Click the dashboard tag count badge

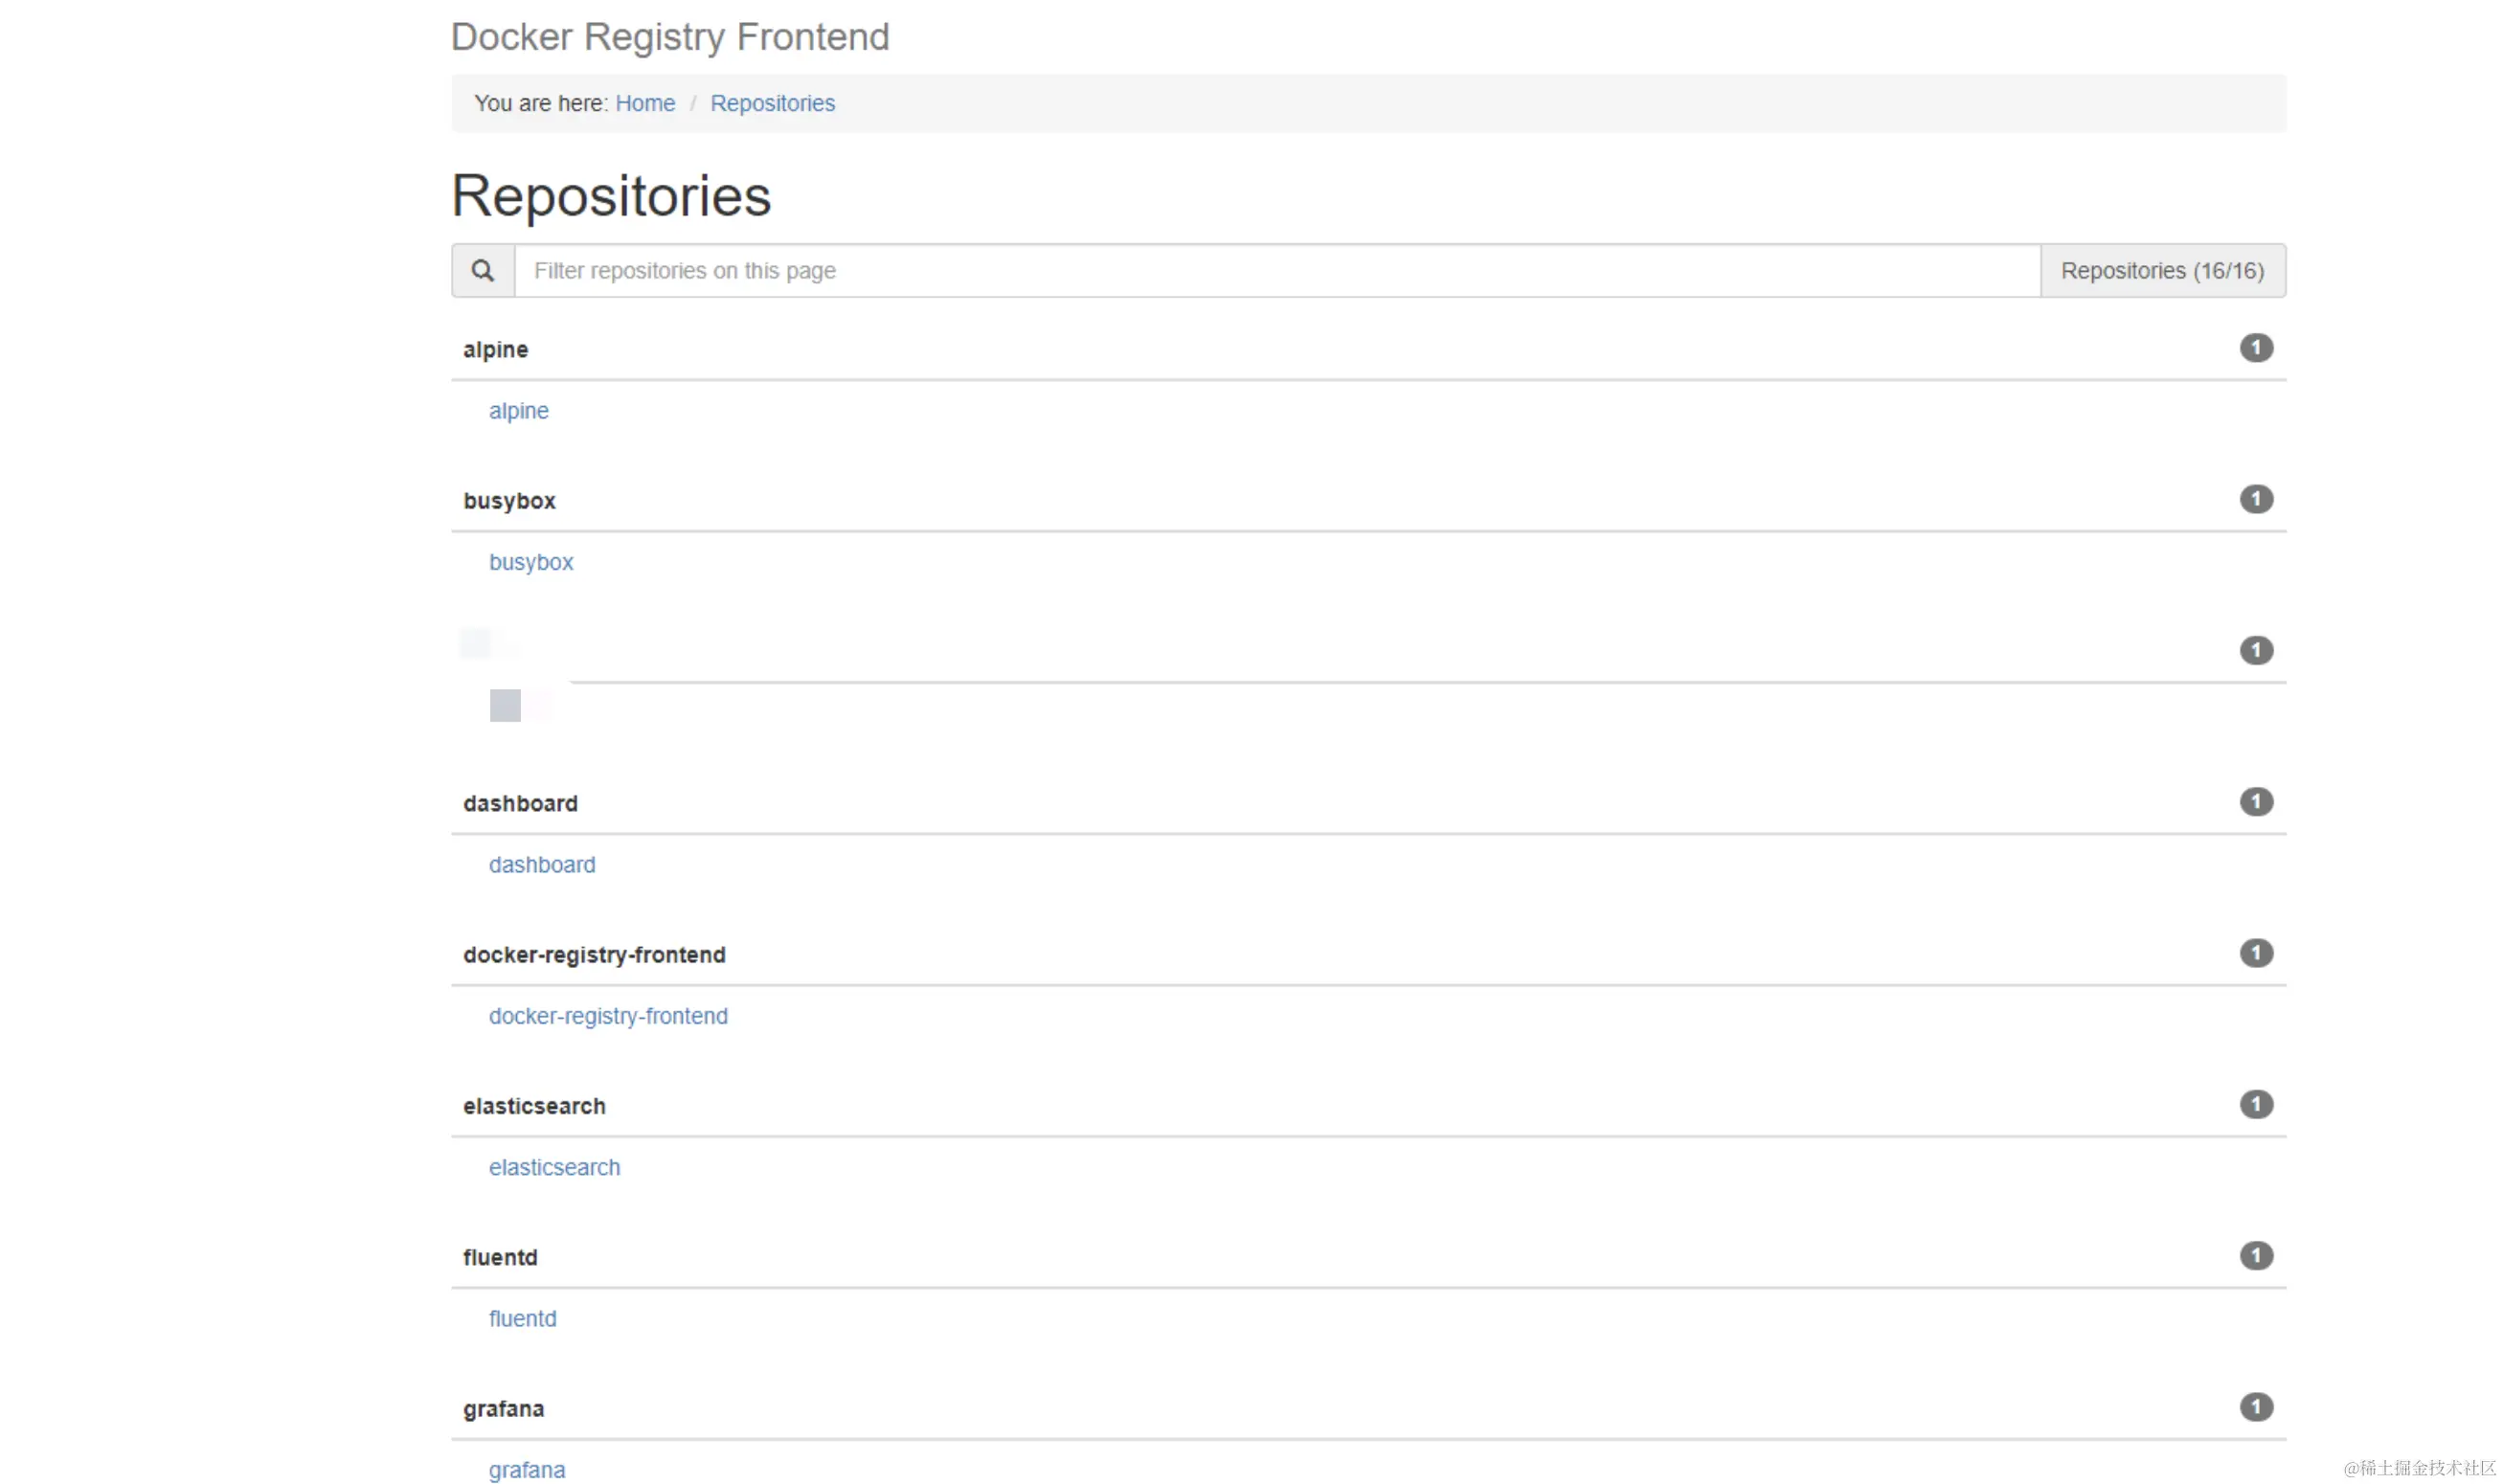[2255, 802]
